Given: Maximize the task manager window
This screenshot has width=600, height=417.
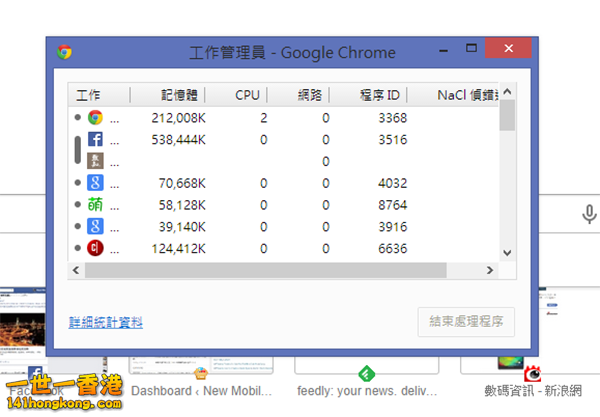Looking at the screenshot, I should point(471,48).
